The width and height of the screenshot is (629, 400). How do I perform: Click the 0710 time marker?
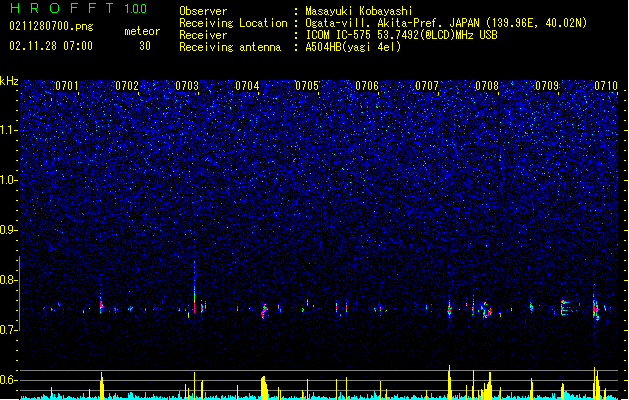click(606, 86)
